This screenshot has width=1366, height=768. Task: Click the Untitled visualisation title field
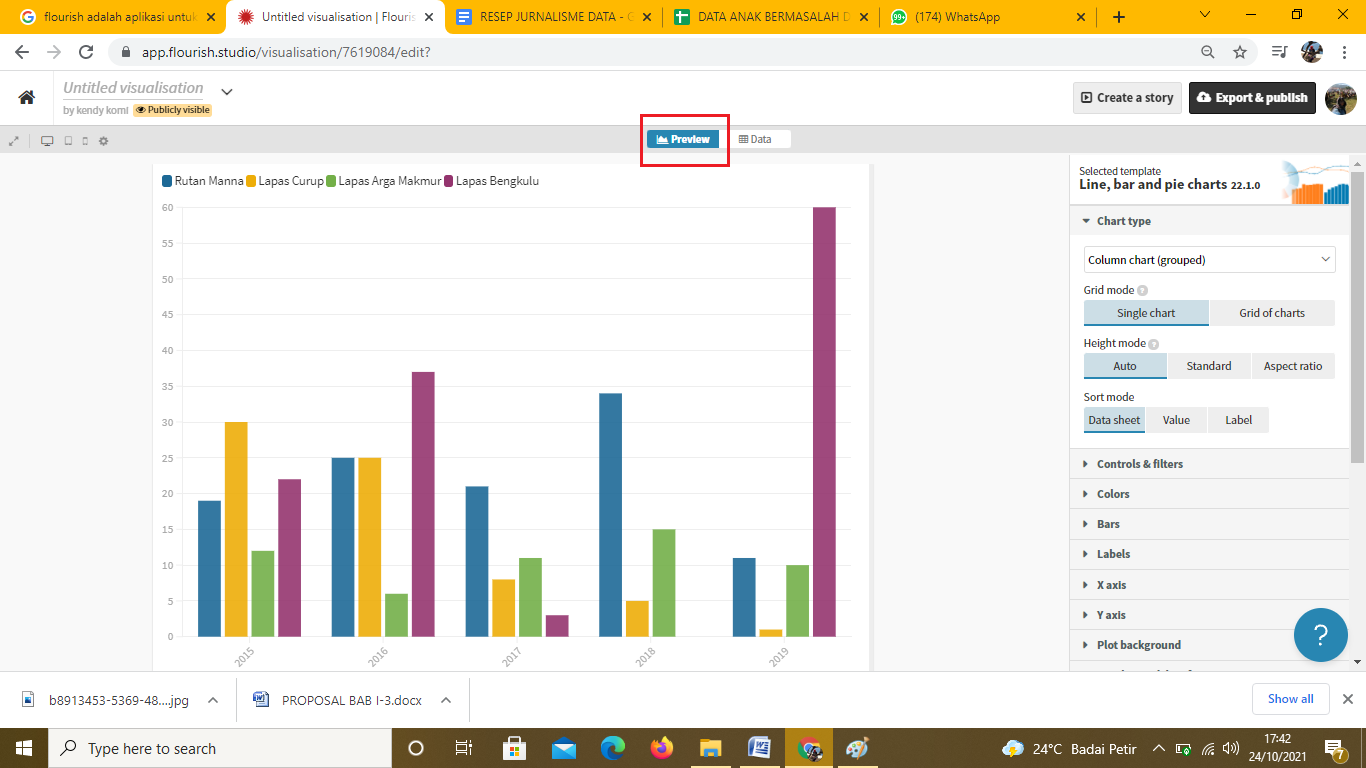click(x=133, y=88)
